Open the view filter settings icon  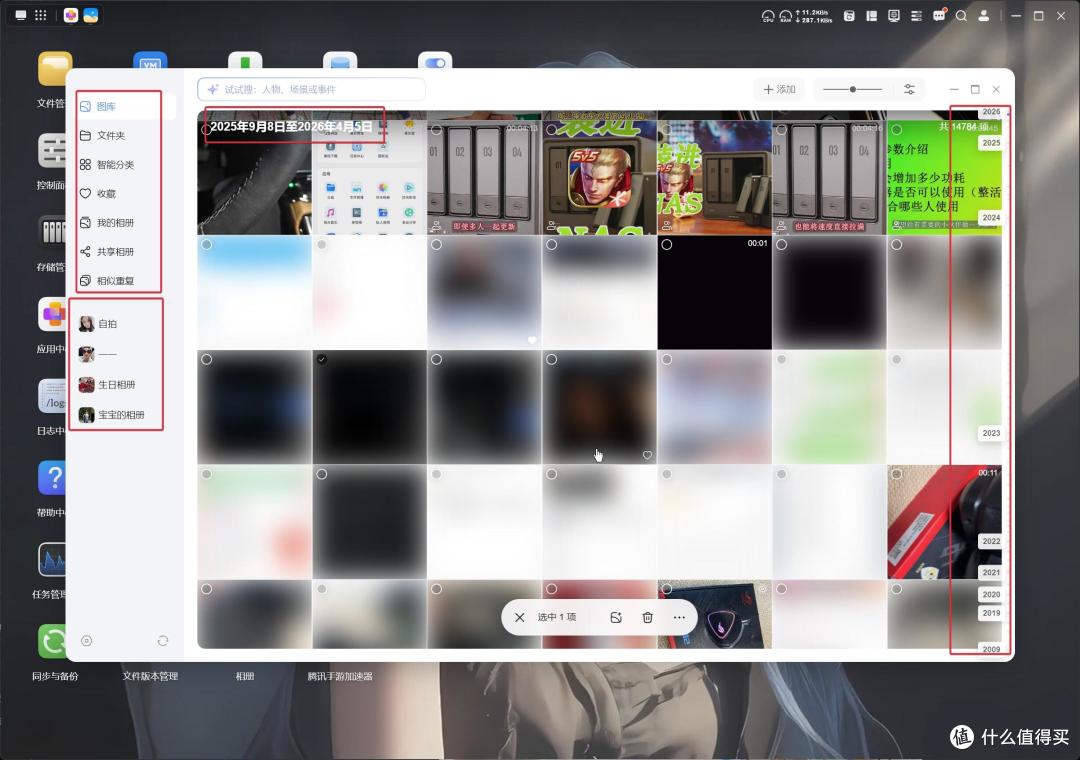[909, 90]
